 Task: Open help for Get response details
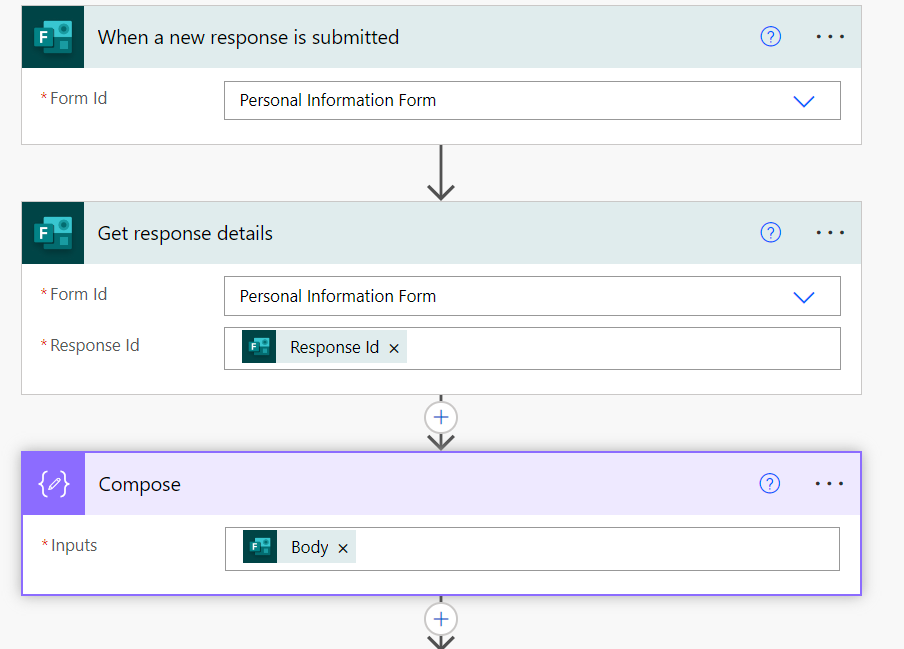coord(770,233)
